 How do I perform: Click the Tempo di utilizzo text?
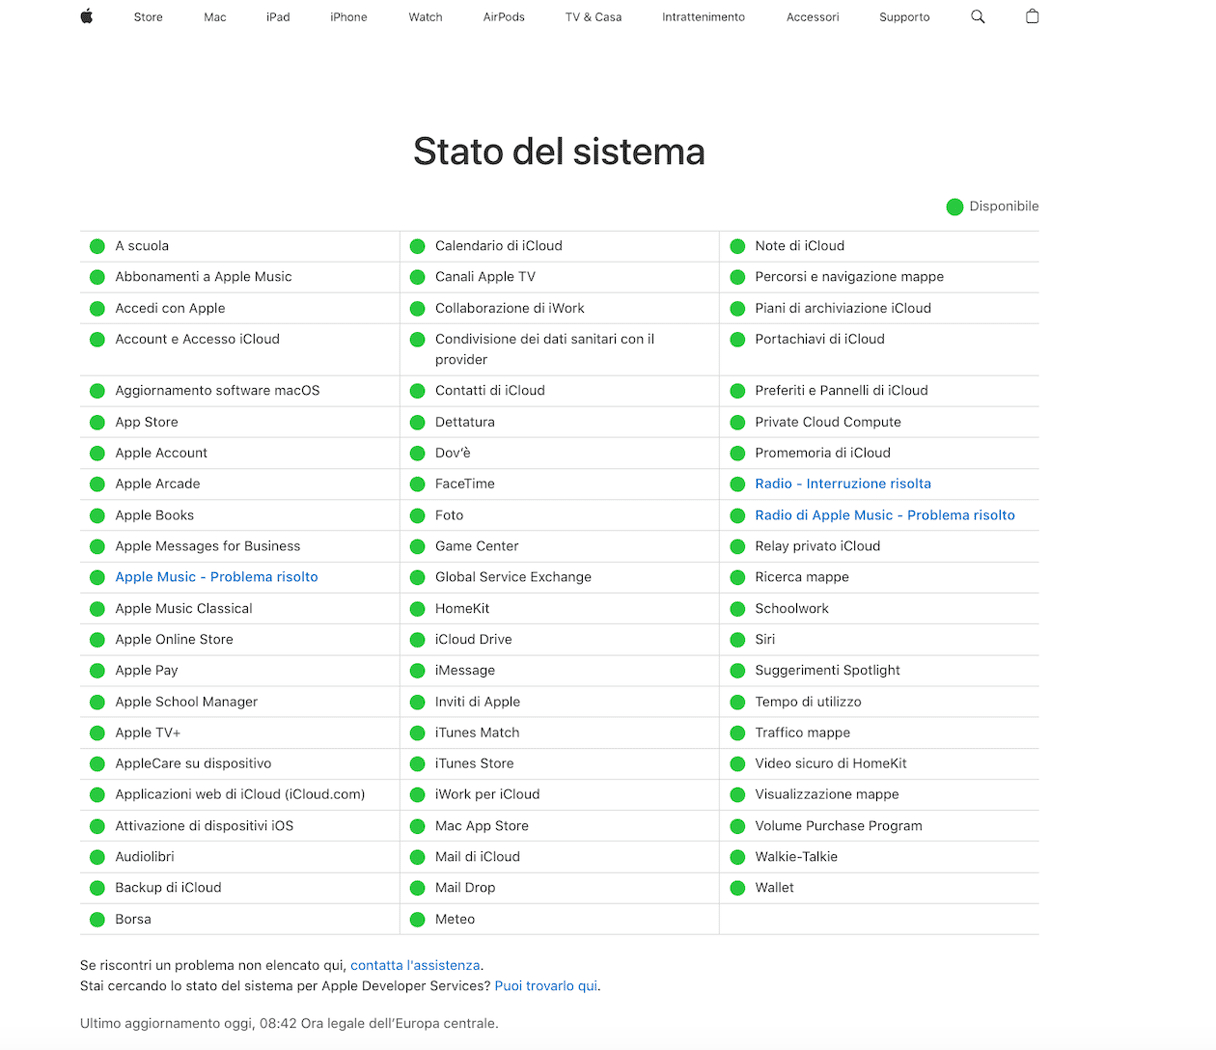point(808,702)
